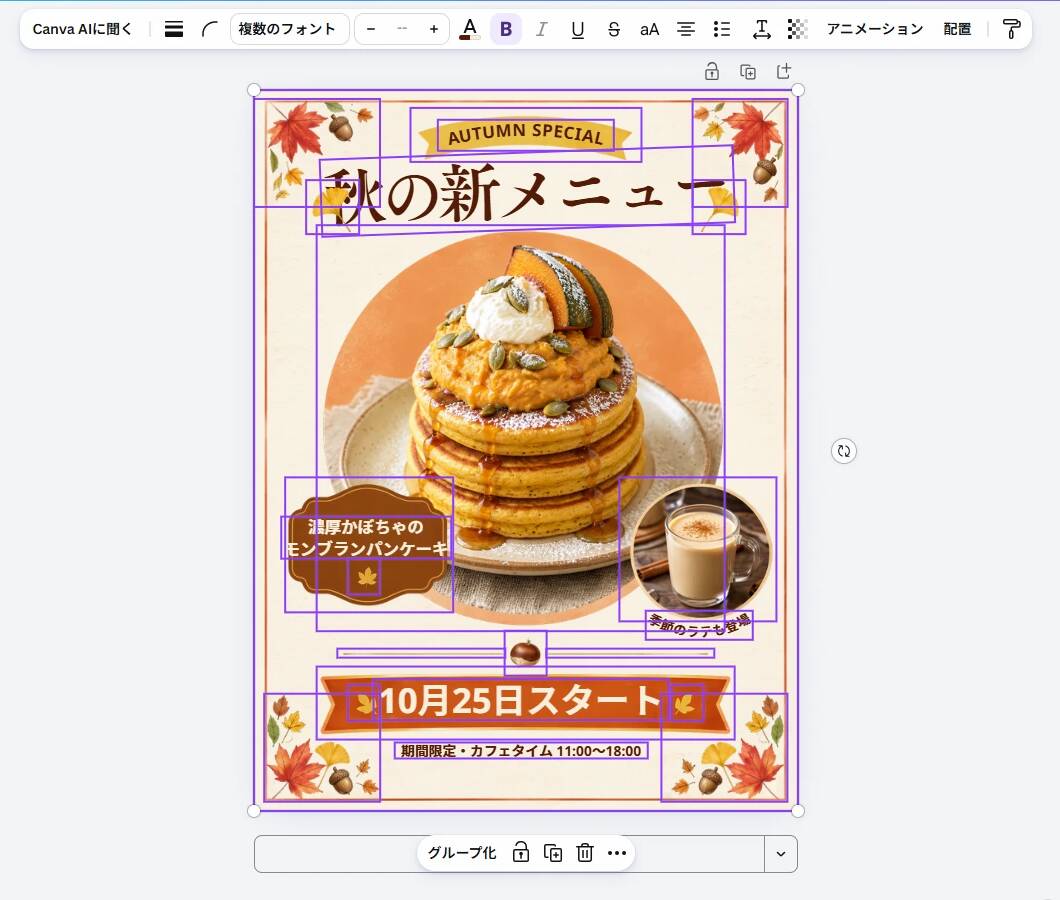Click the bottom-right selection corner handle
This screenshot has width=1060, height=900.
[x=798, y=811]
